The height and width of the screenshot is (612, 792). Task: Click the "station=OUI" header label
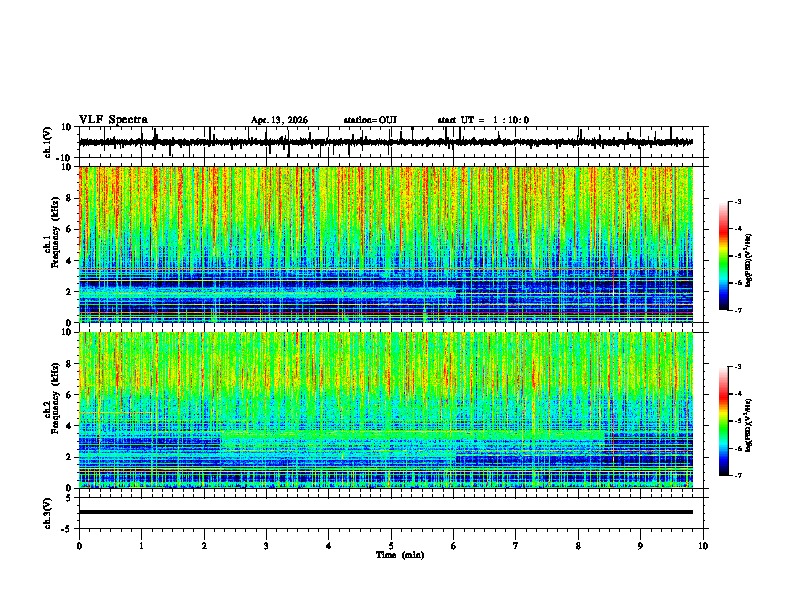click(370, 120)
